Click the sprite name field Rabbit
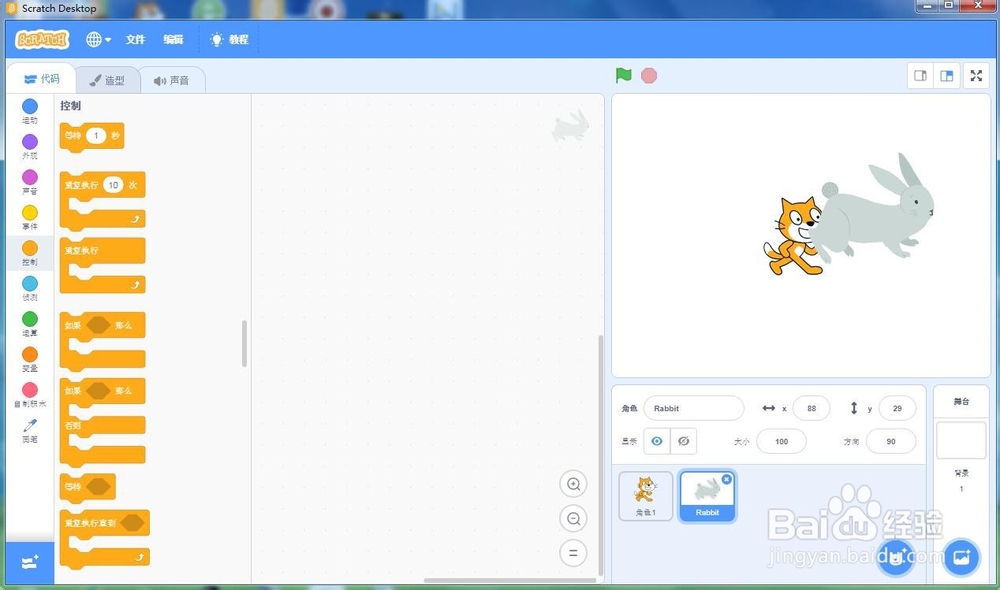 pyautogui.click(x=694, y=408)
